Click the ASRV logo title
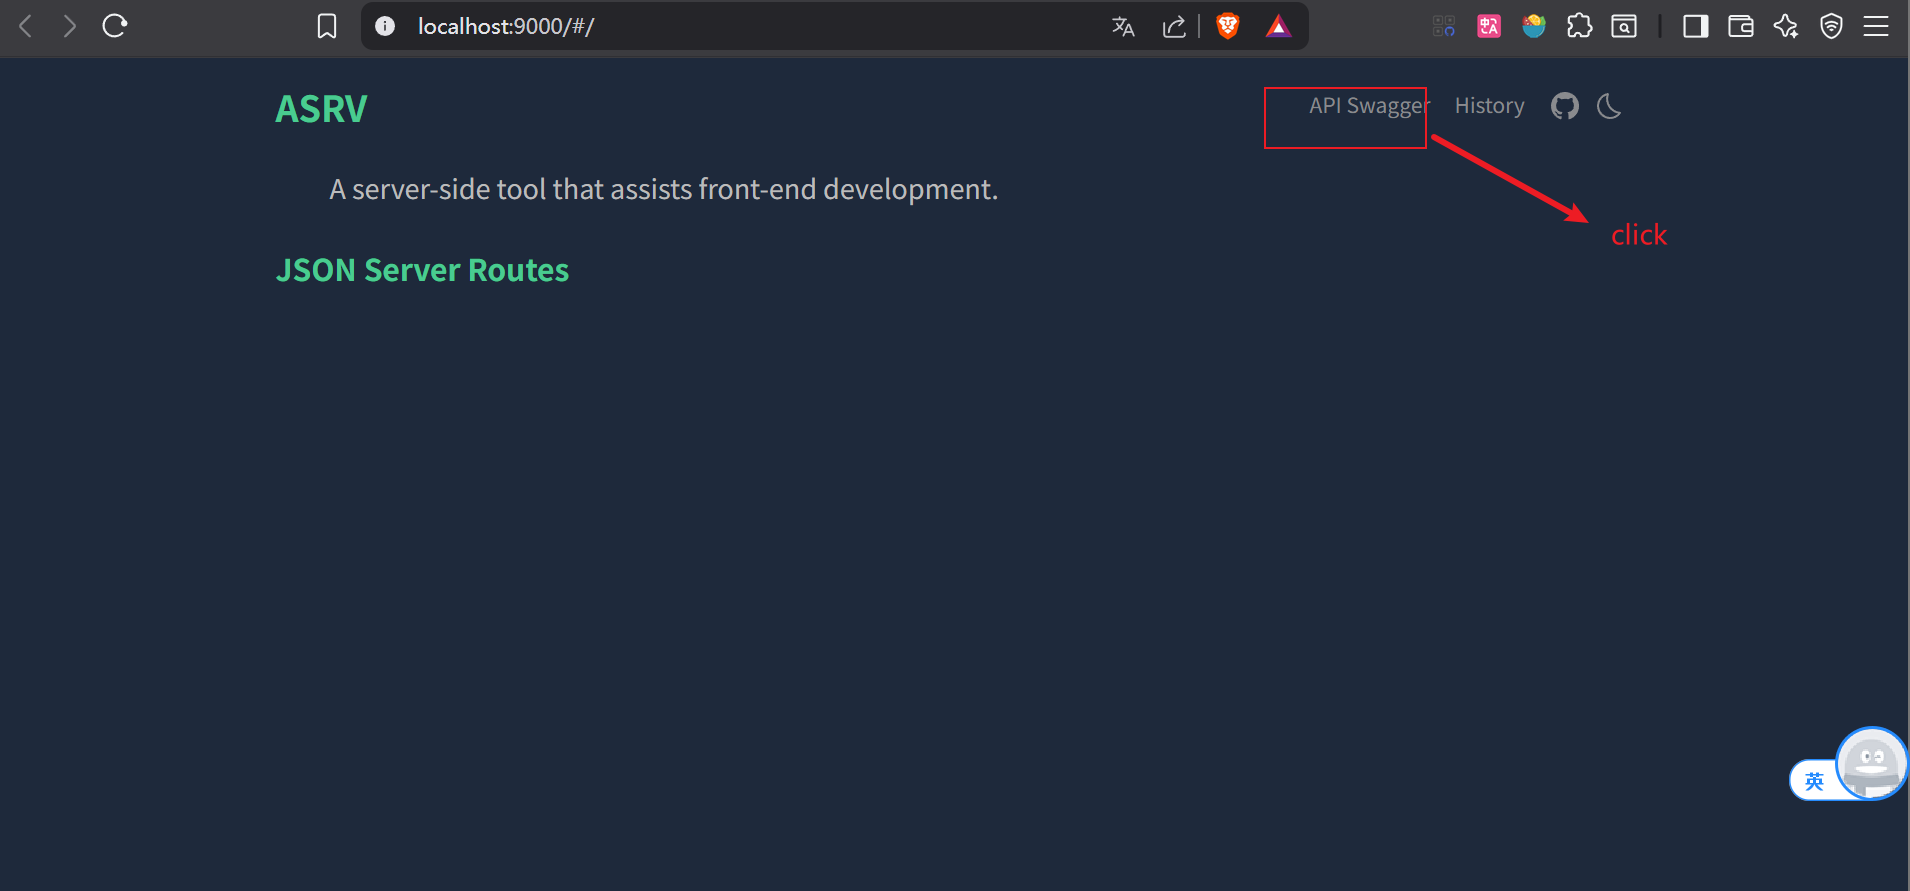This screenshot has width=1910, height=891. (321, 109)
